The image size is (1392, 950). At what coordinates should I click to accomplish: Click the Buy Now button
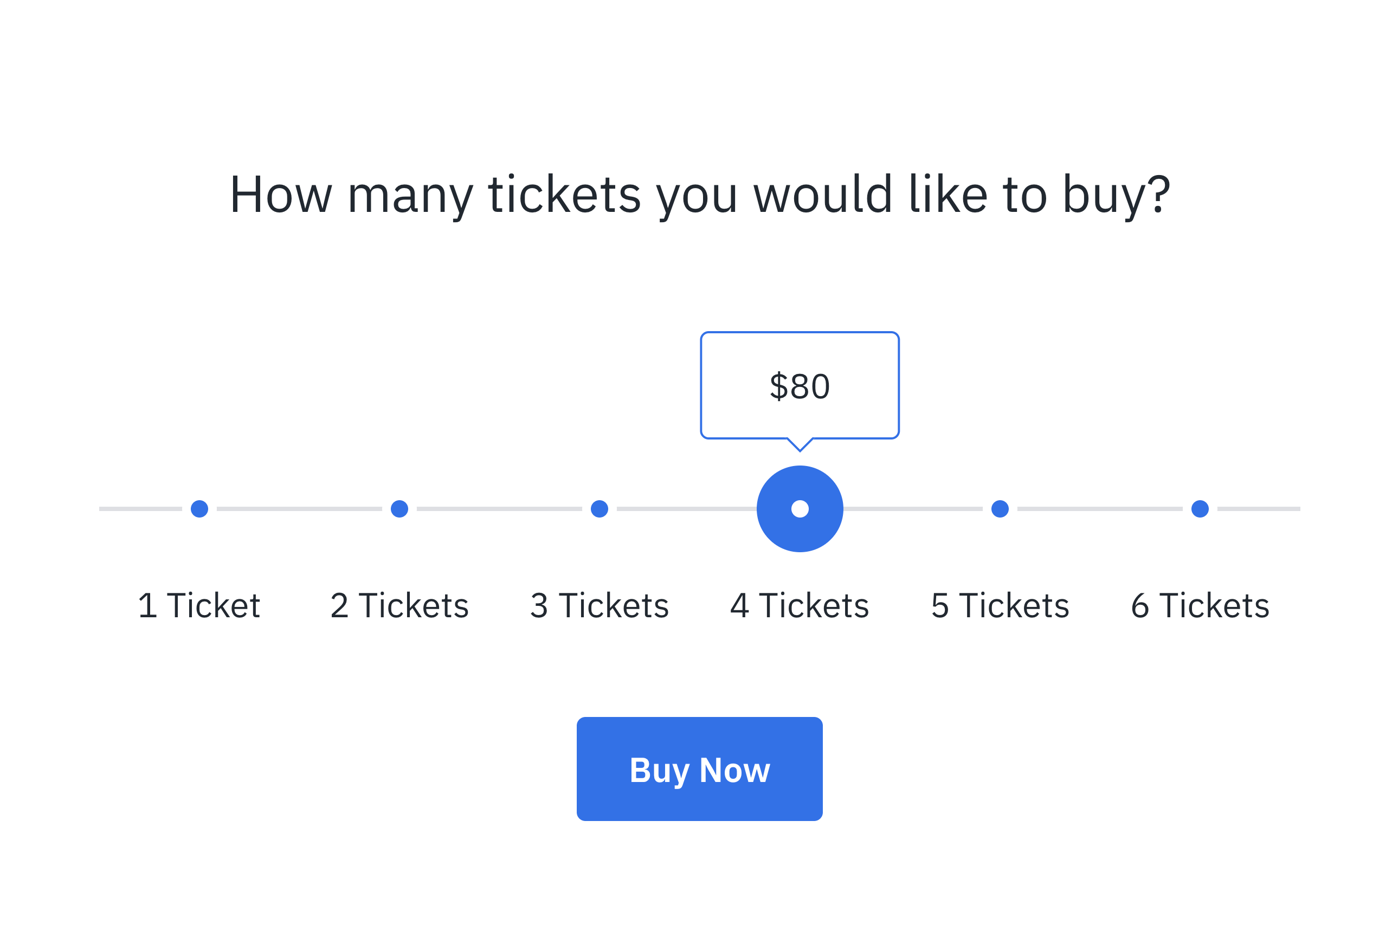699,769
